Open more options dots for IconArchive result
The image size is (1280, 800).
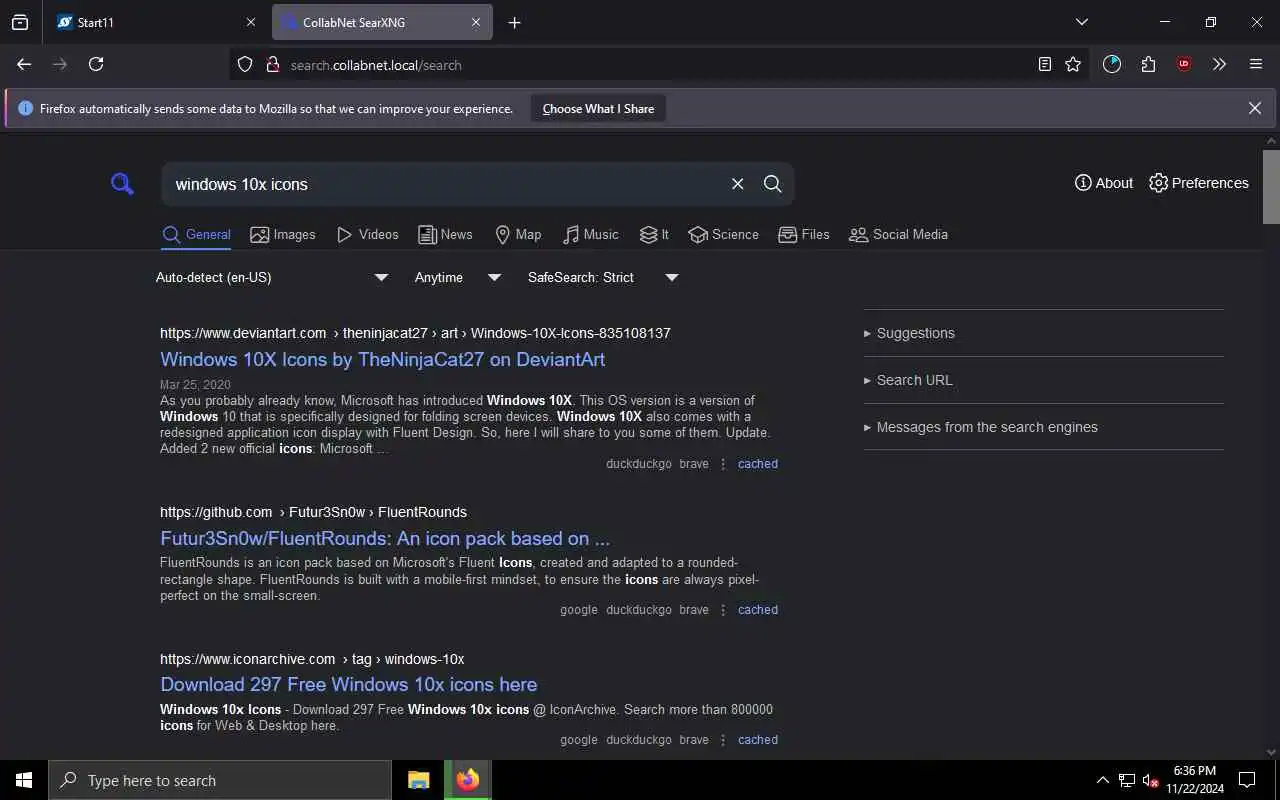(723, 740)
